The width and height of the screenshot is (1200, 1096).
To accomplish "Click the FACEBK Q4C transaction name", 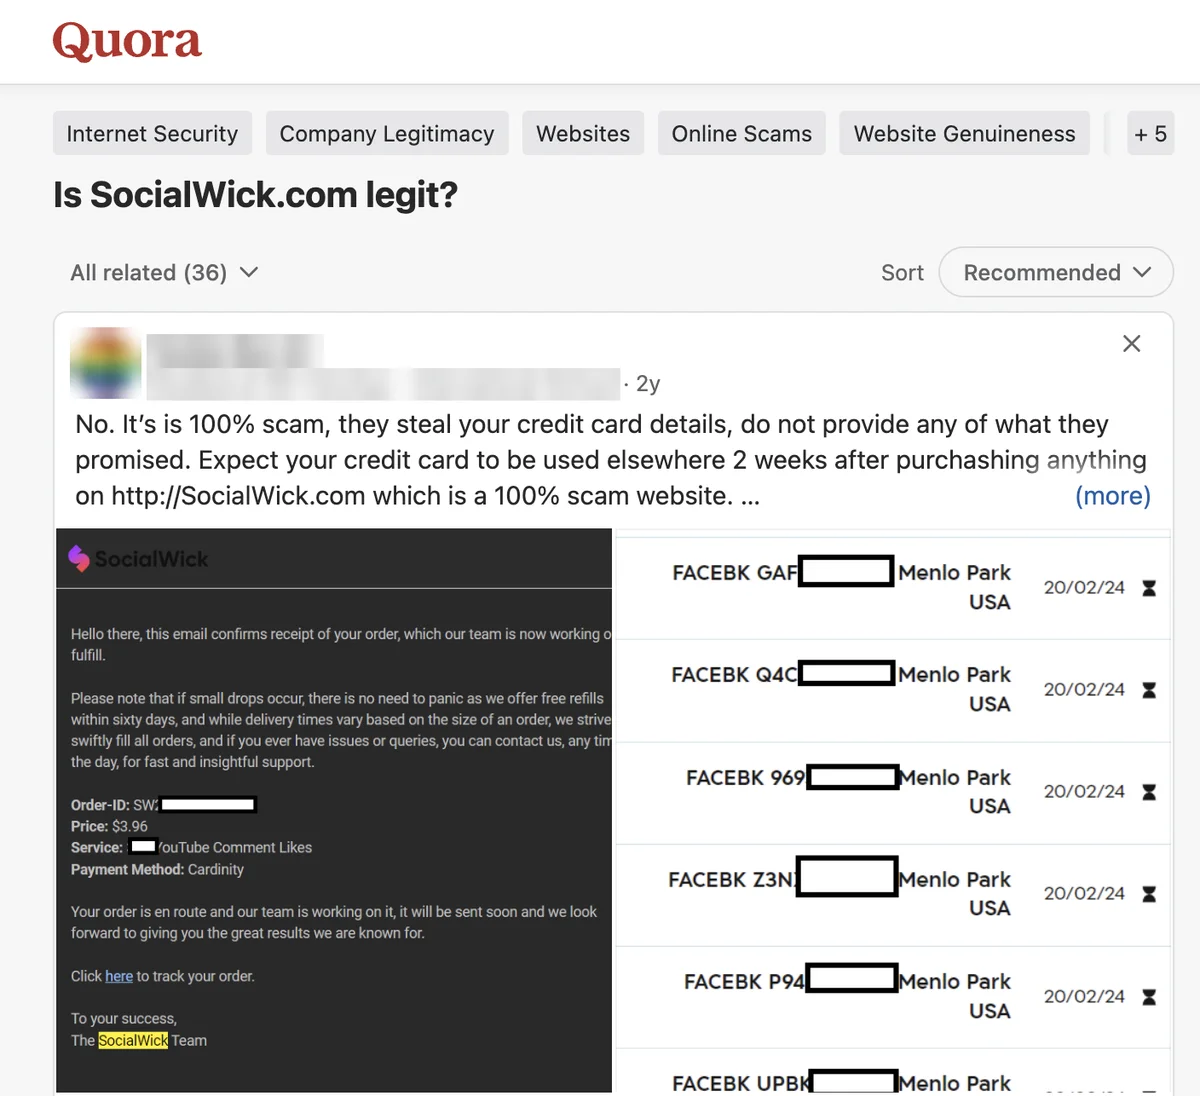I will (735, 675).
